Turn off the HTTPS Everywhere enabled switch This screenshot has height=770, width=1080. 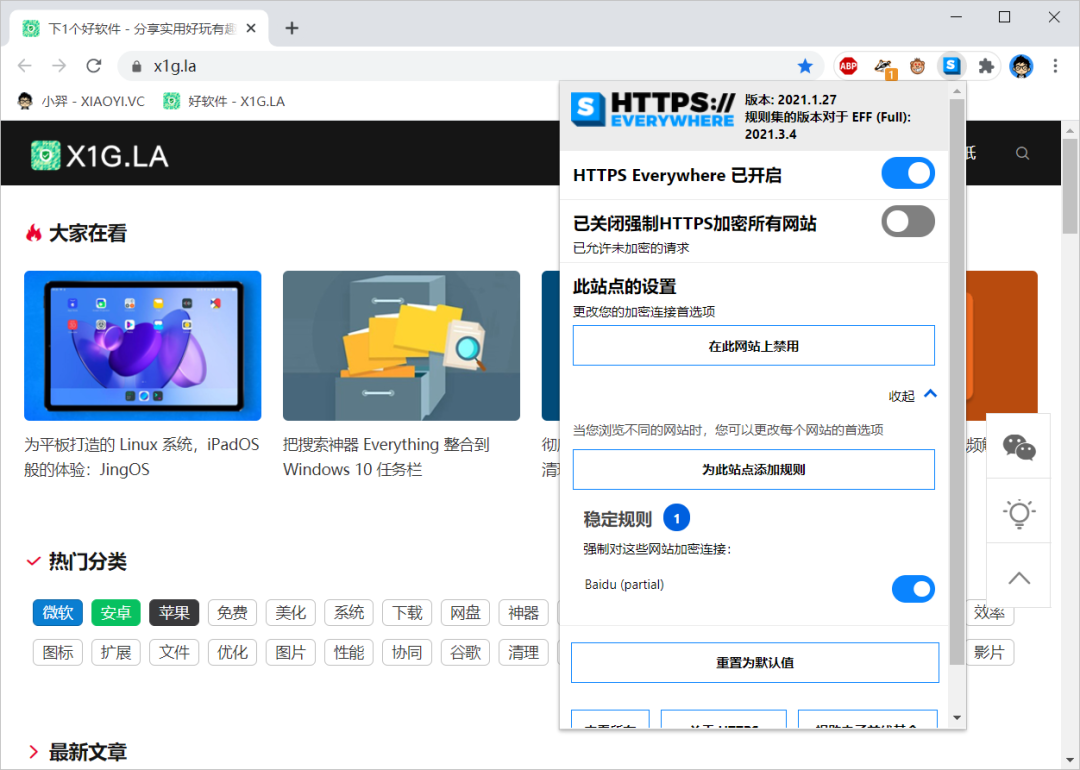click(907, 174)
